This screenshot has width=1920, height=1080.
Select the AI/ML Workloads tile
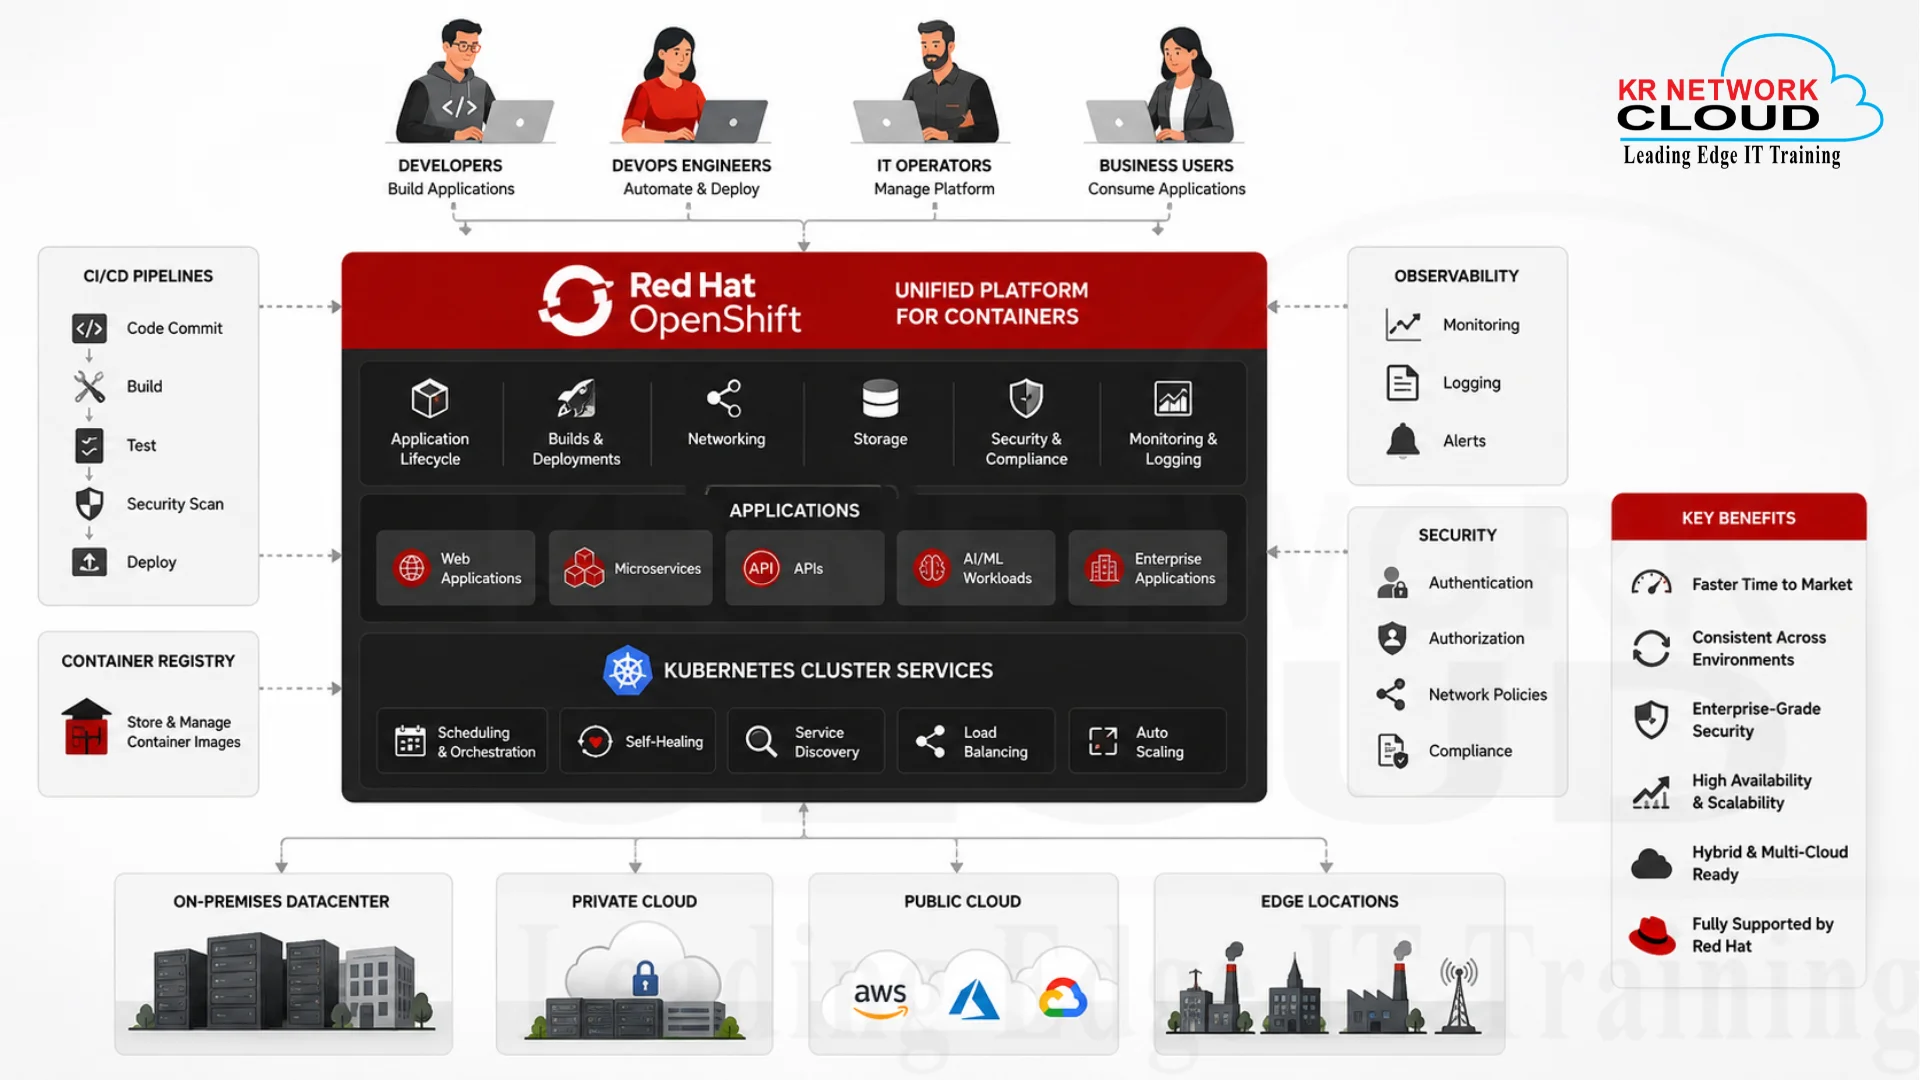[976, 568]
